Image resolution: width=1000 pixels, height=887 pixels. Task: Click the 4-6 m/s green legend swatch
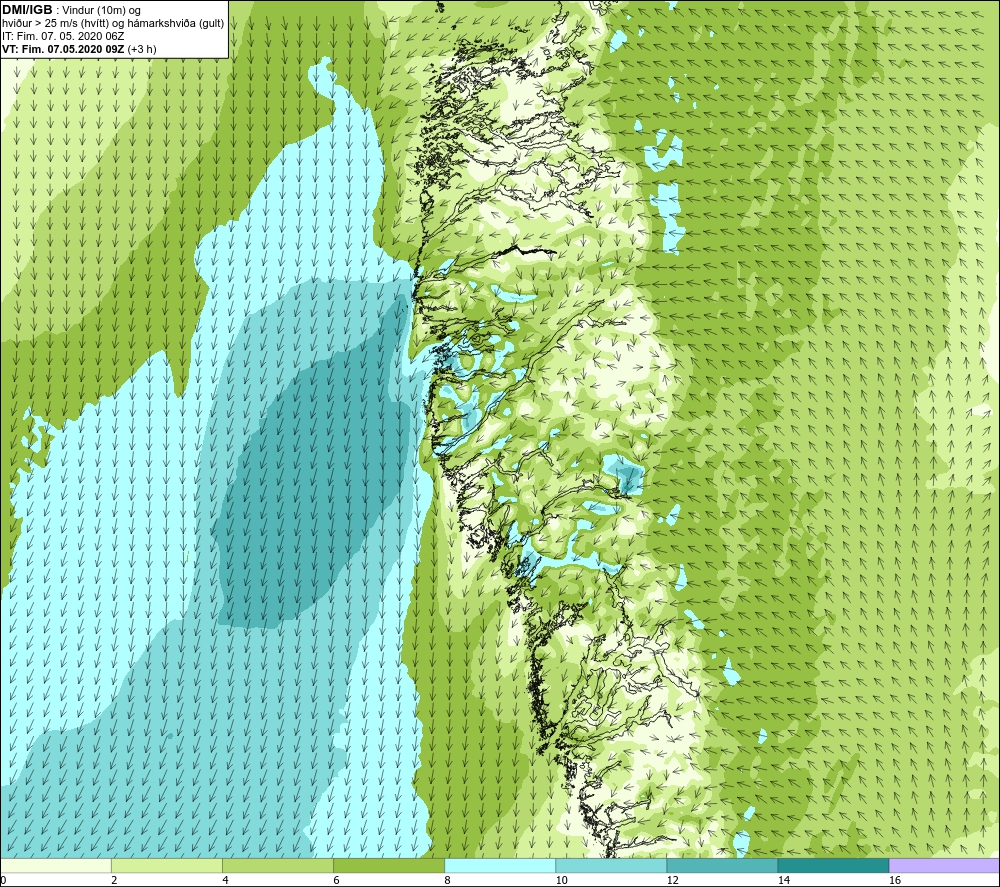(x=278, y=865)
